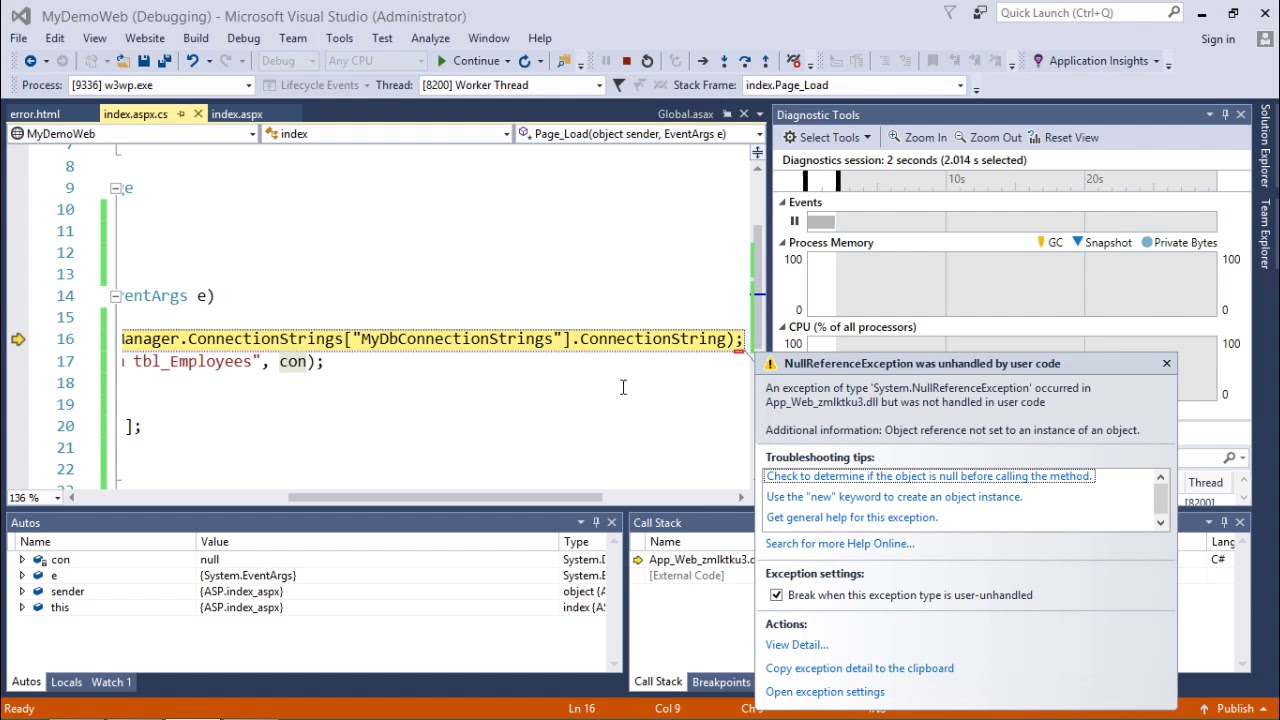Click the Show Next Statement arrow
The width and height of the screenshot is (1280, 720).
click(x=702, y=61)
